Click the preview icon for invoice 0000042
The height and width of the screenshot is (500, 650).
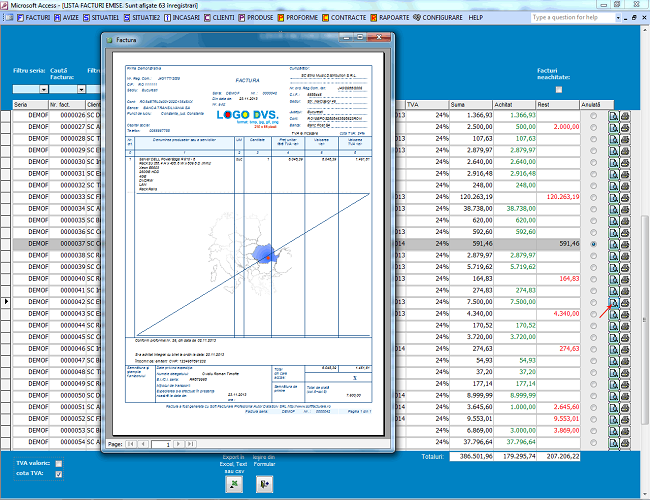tap(614, 303)
